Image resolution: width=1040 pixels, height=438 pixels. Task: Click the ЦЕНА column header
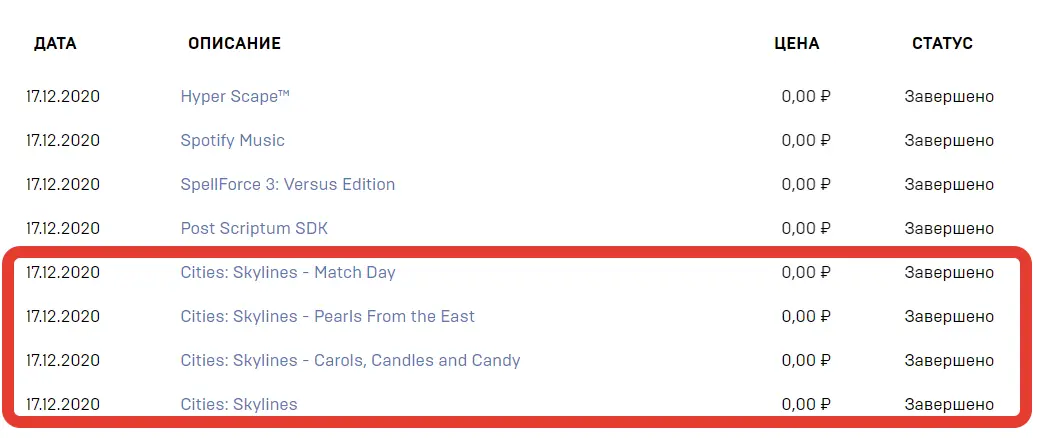(797, 44)
